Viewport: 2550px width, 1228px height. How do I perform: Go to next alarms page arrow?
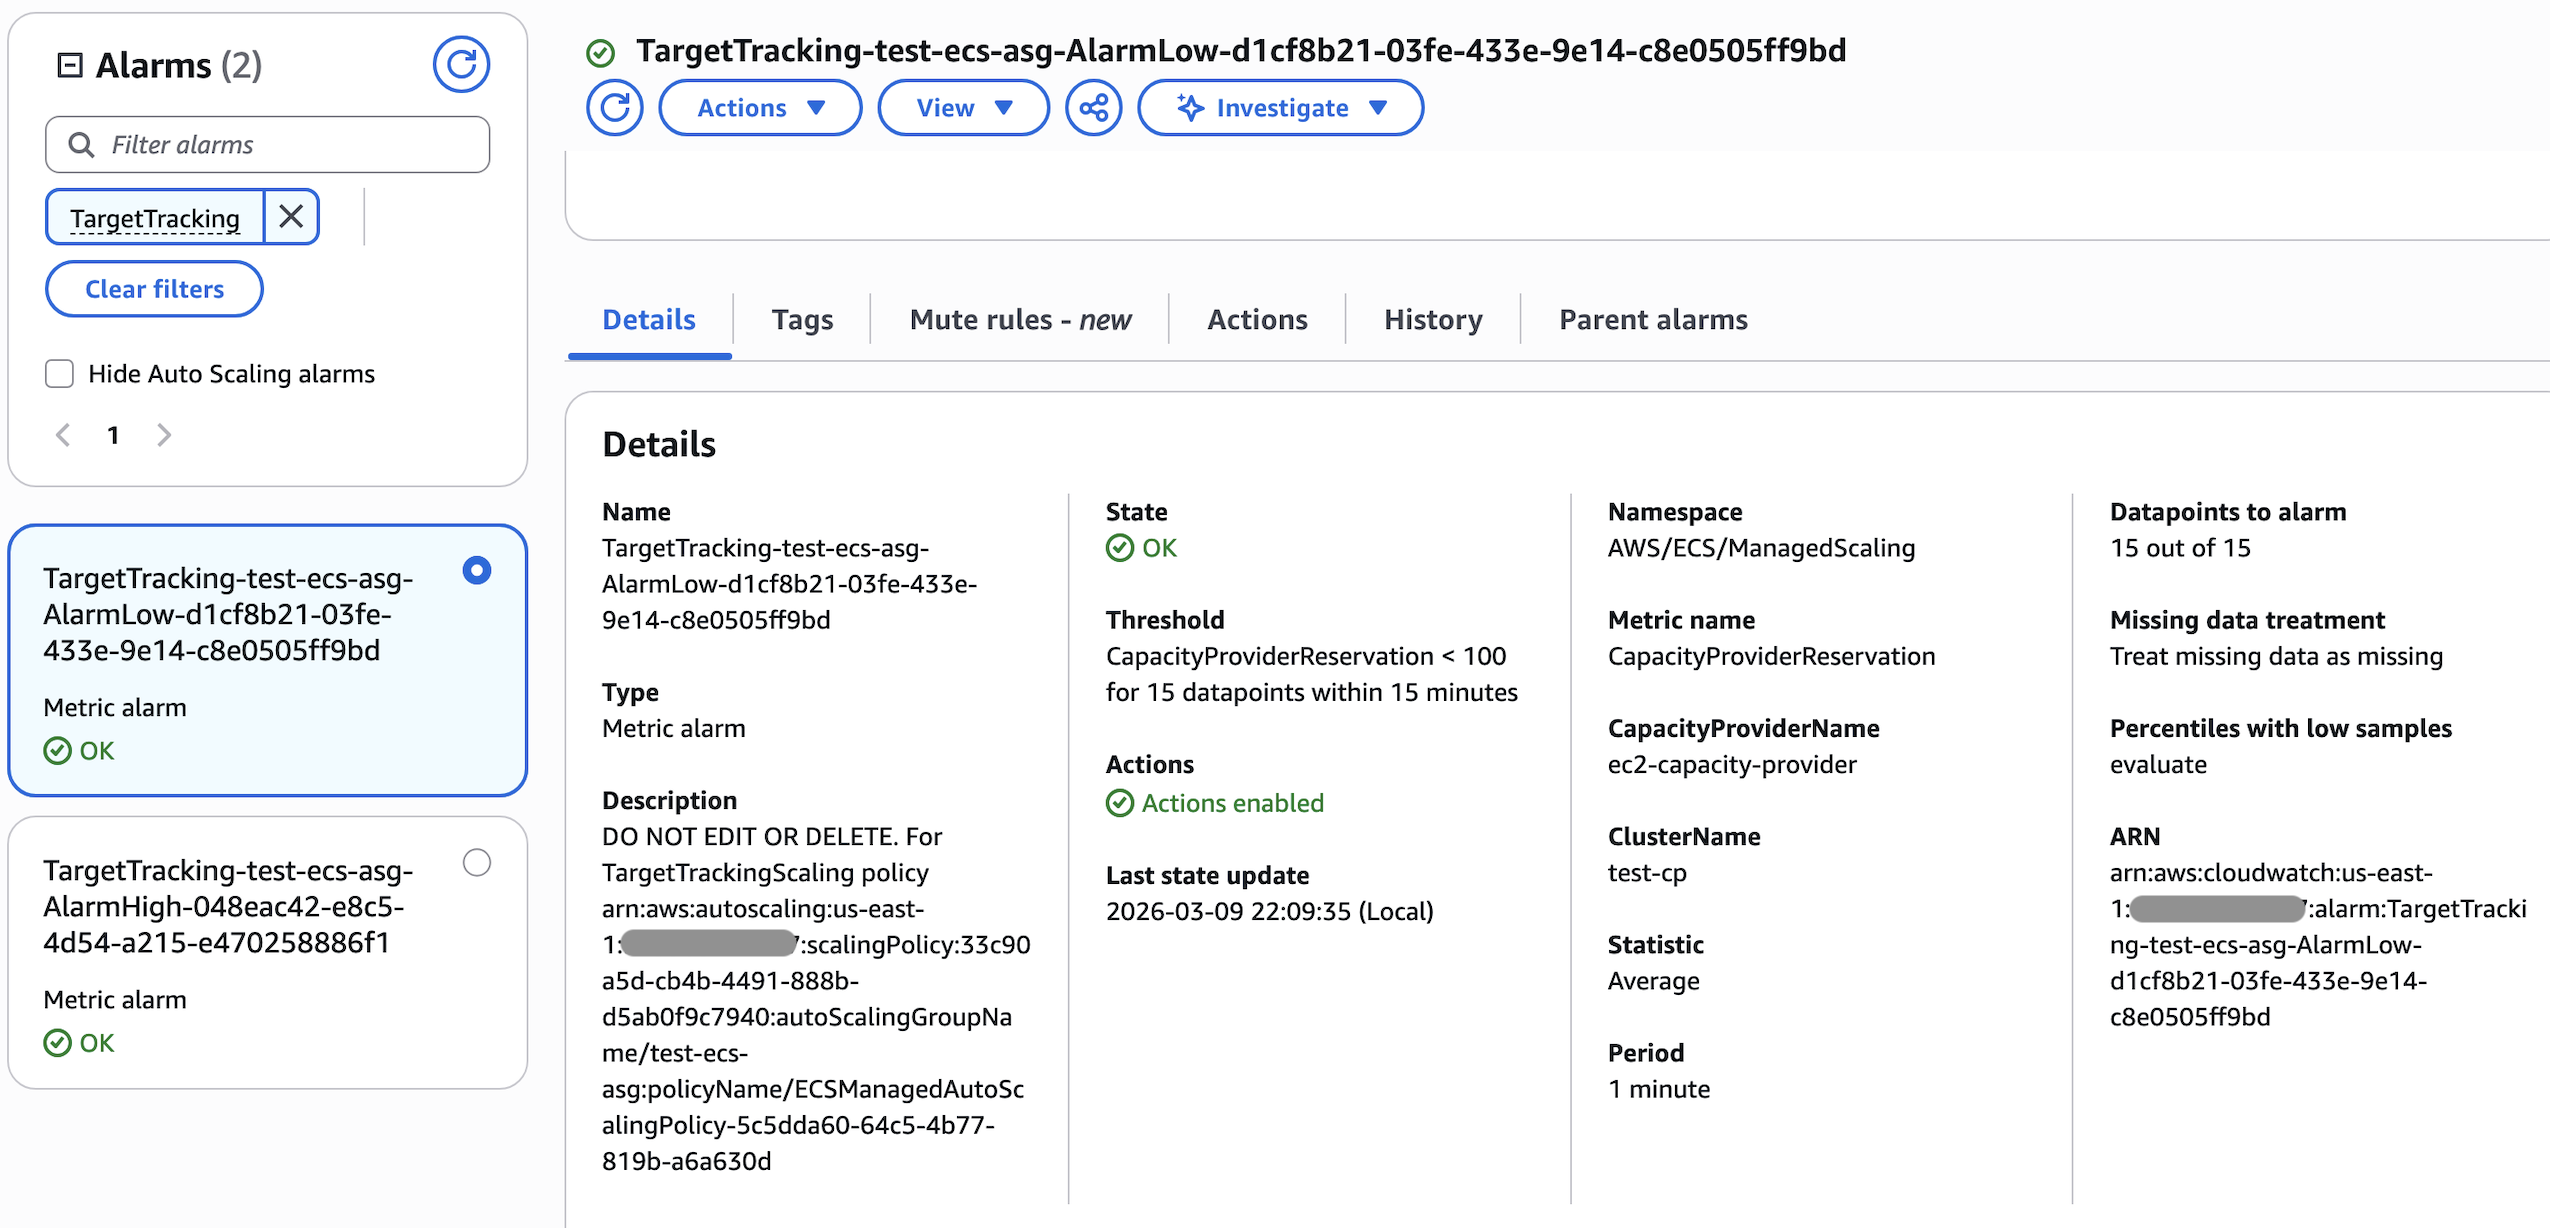coord(164,435)
